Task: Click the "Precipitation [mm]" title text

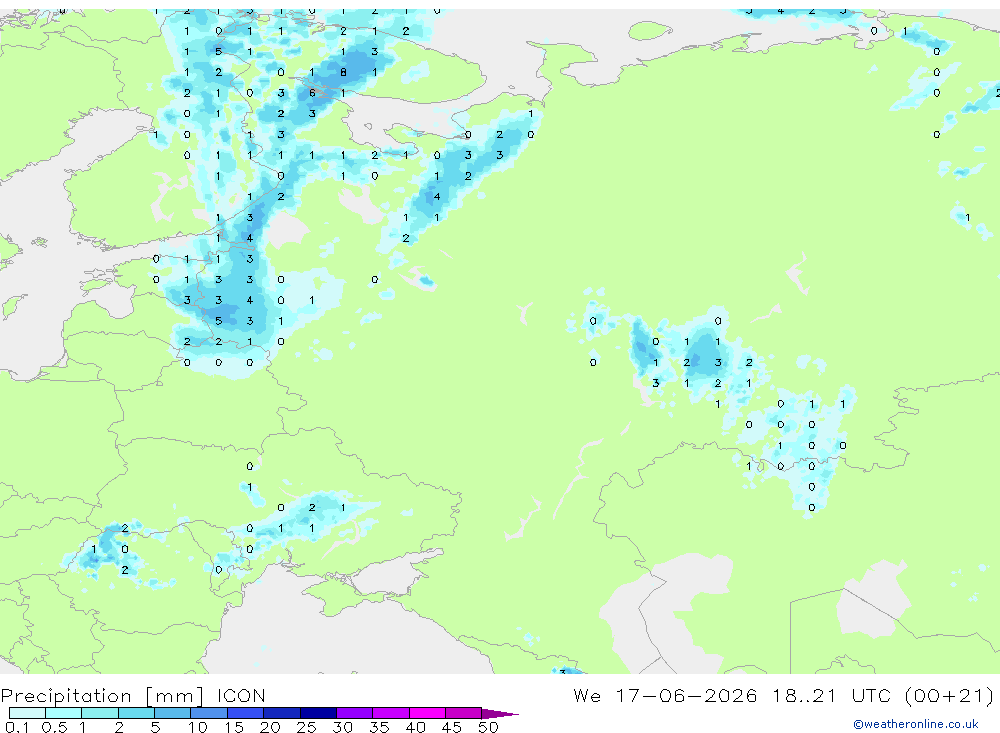Action: [103, 695]
